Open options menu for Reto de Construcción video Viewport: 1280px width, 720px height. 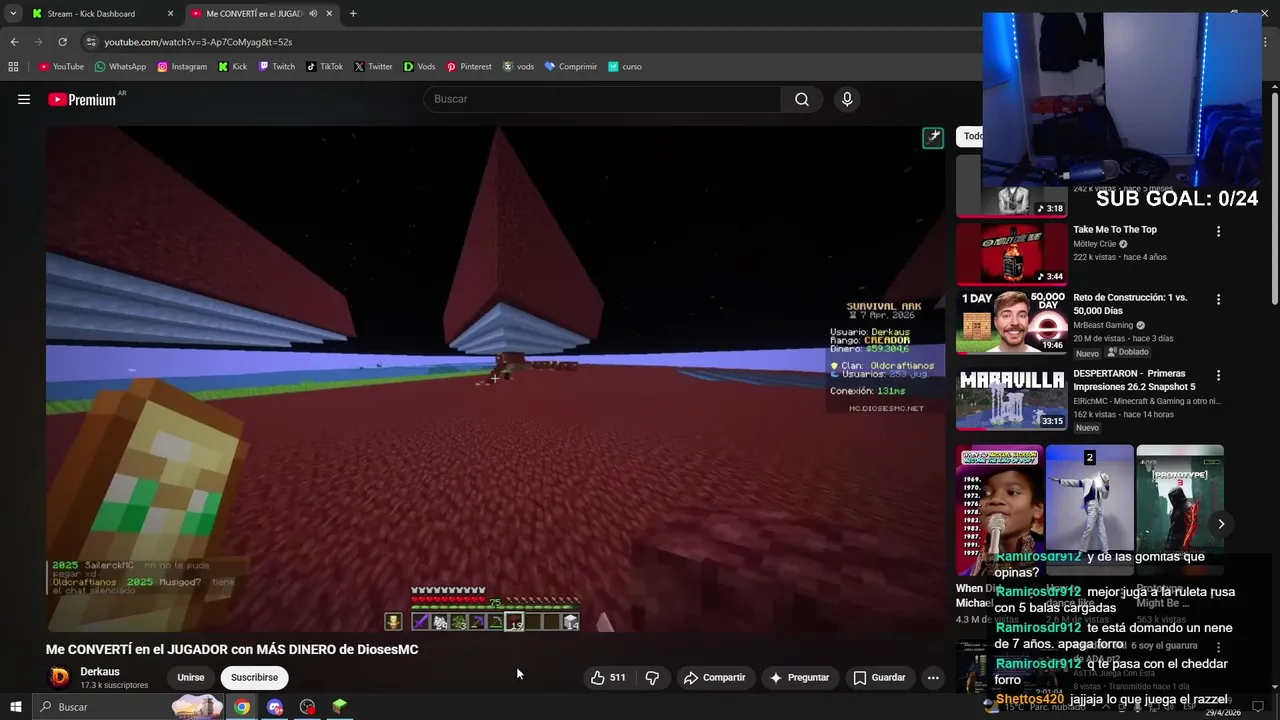[x=1218, y=299]
